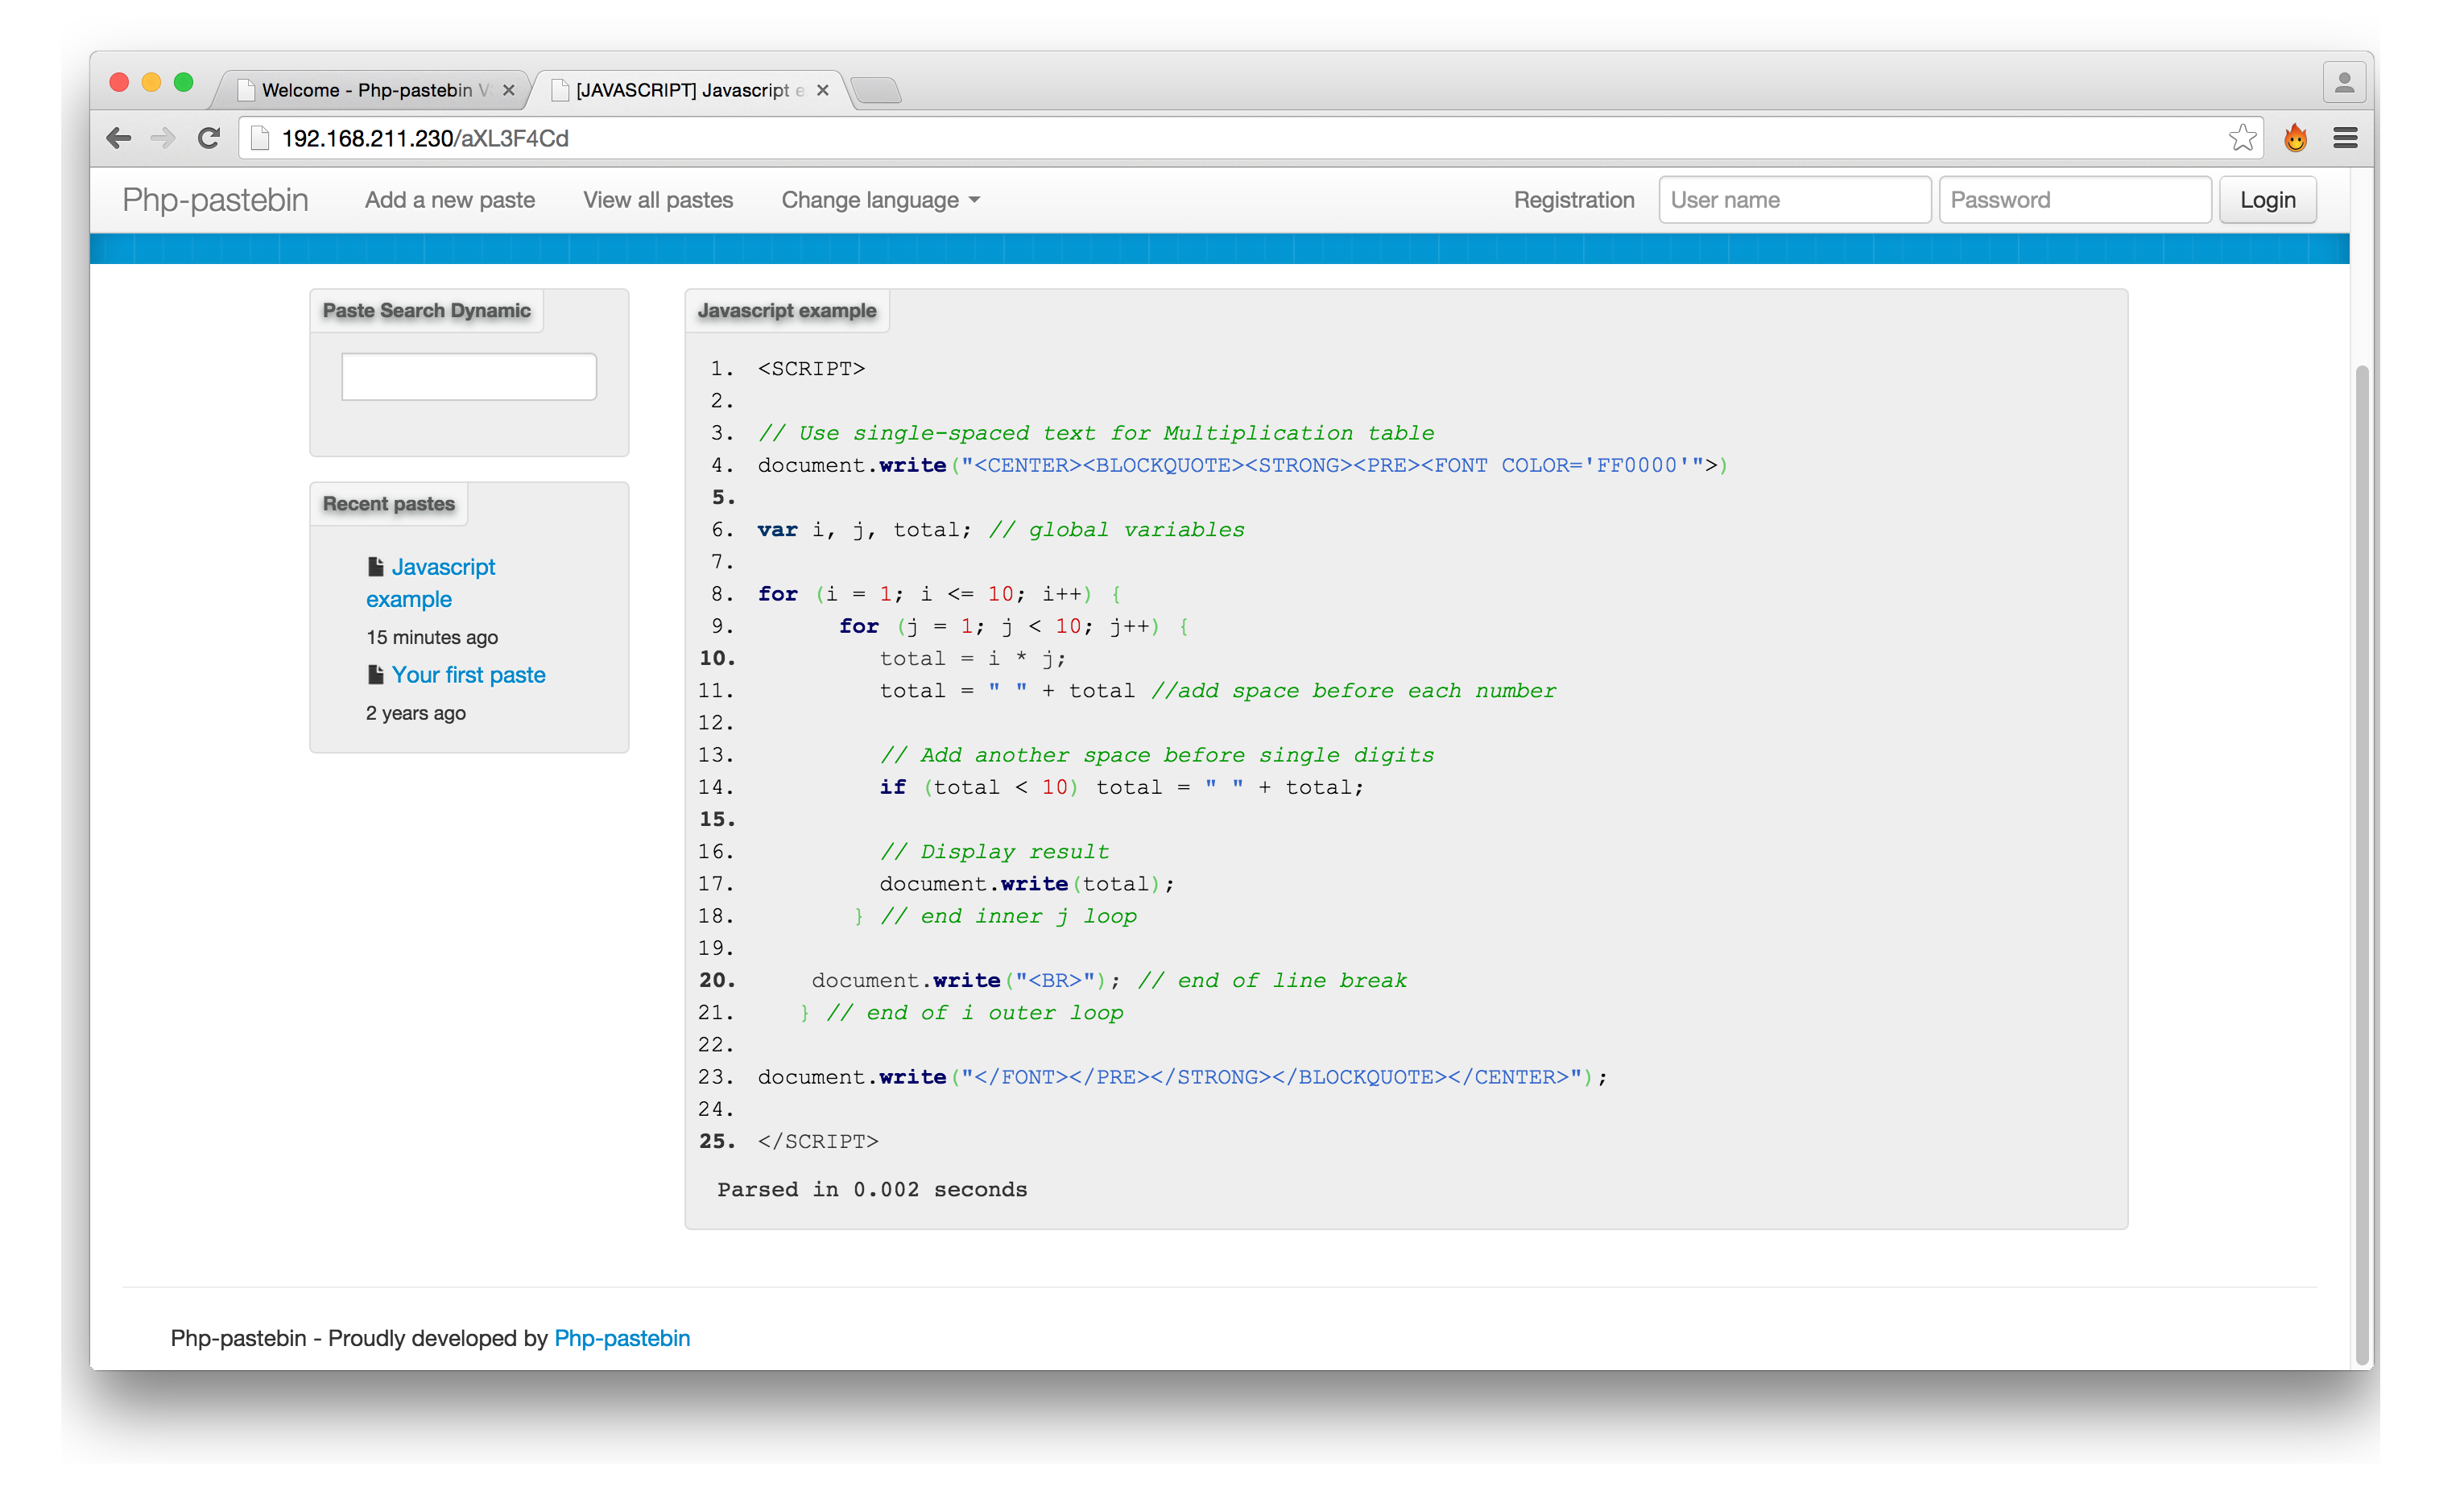Reload the current page

(208, 138)
